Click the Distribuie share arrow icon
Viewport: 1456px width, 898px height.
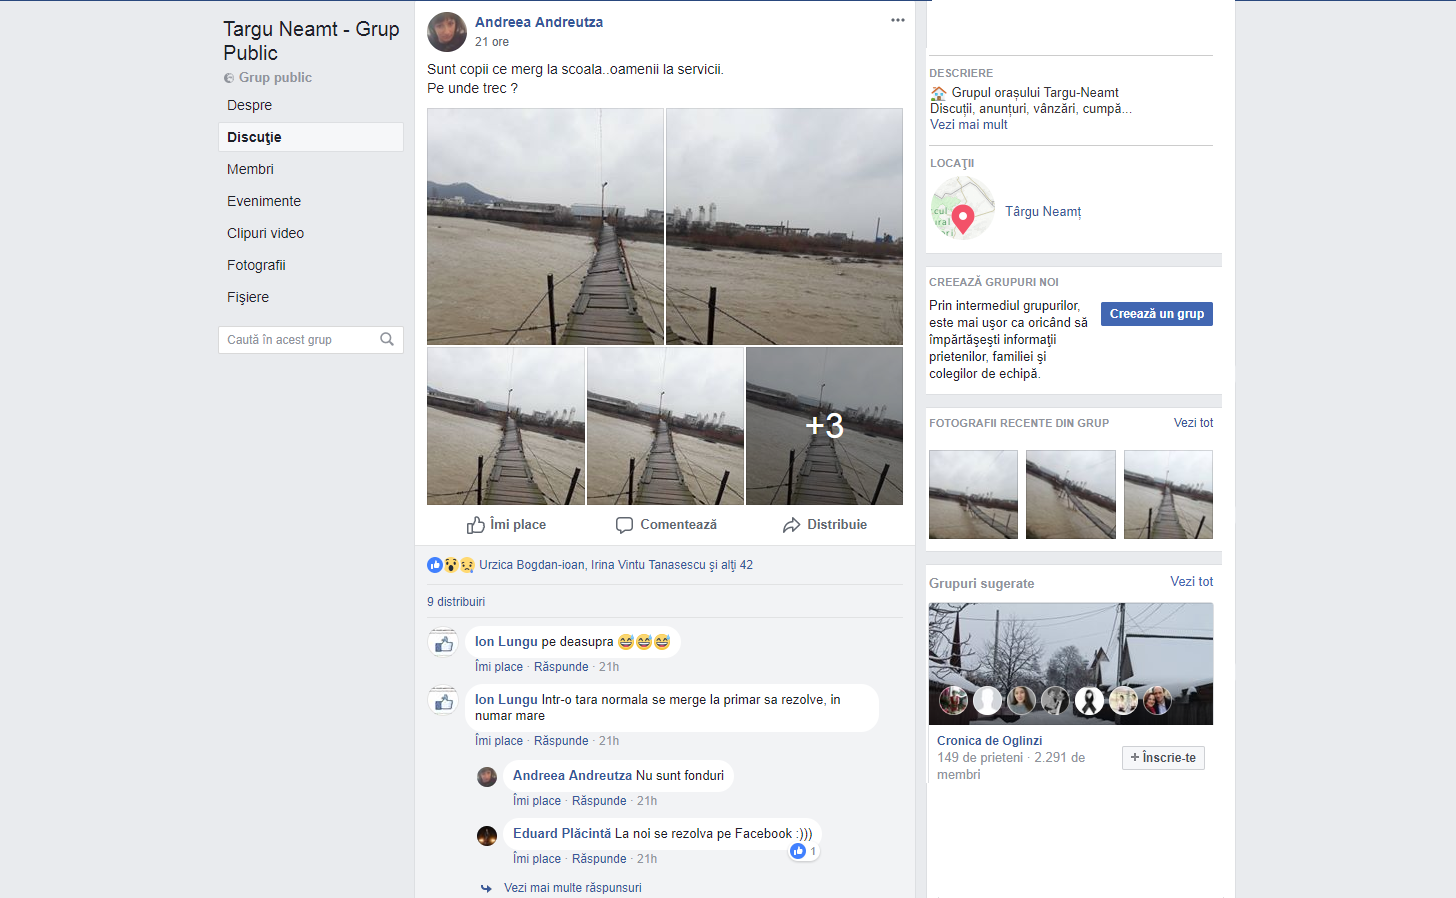pos(791,525)
